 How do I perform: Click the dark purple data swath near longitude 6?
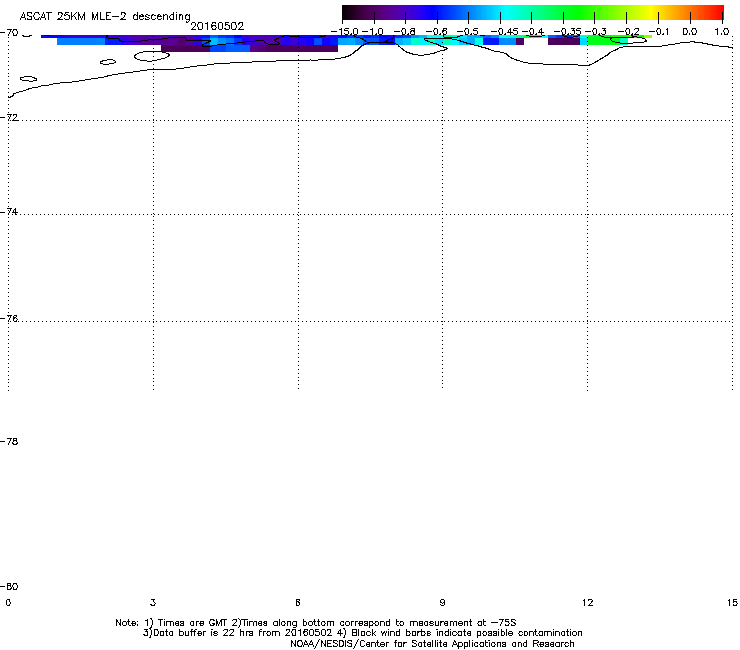294,48
